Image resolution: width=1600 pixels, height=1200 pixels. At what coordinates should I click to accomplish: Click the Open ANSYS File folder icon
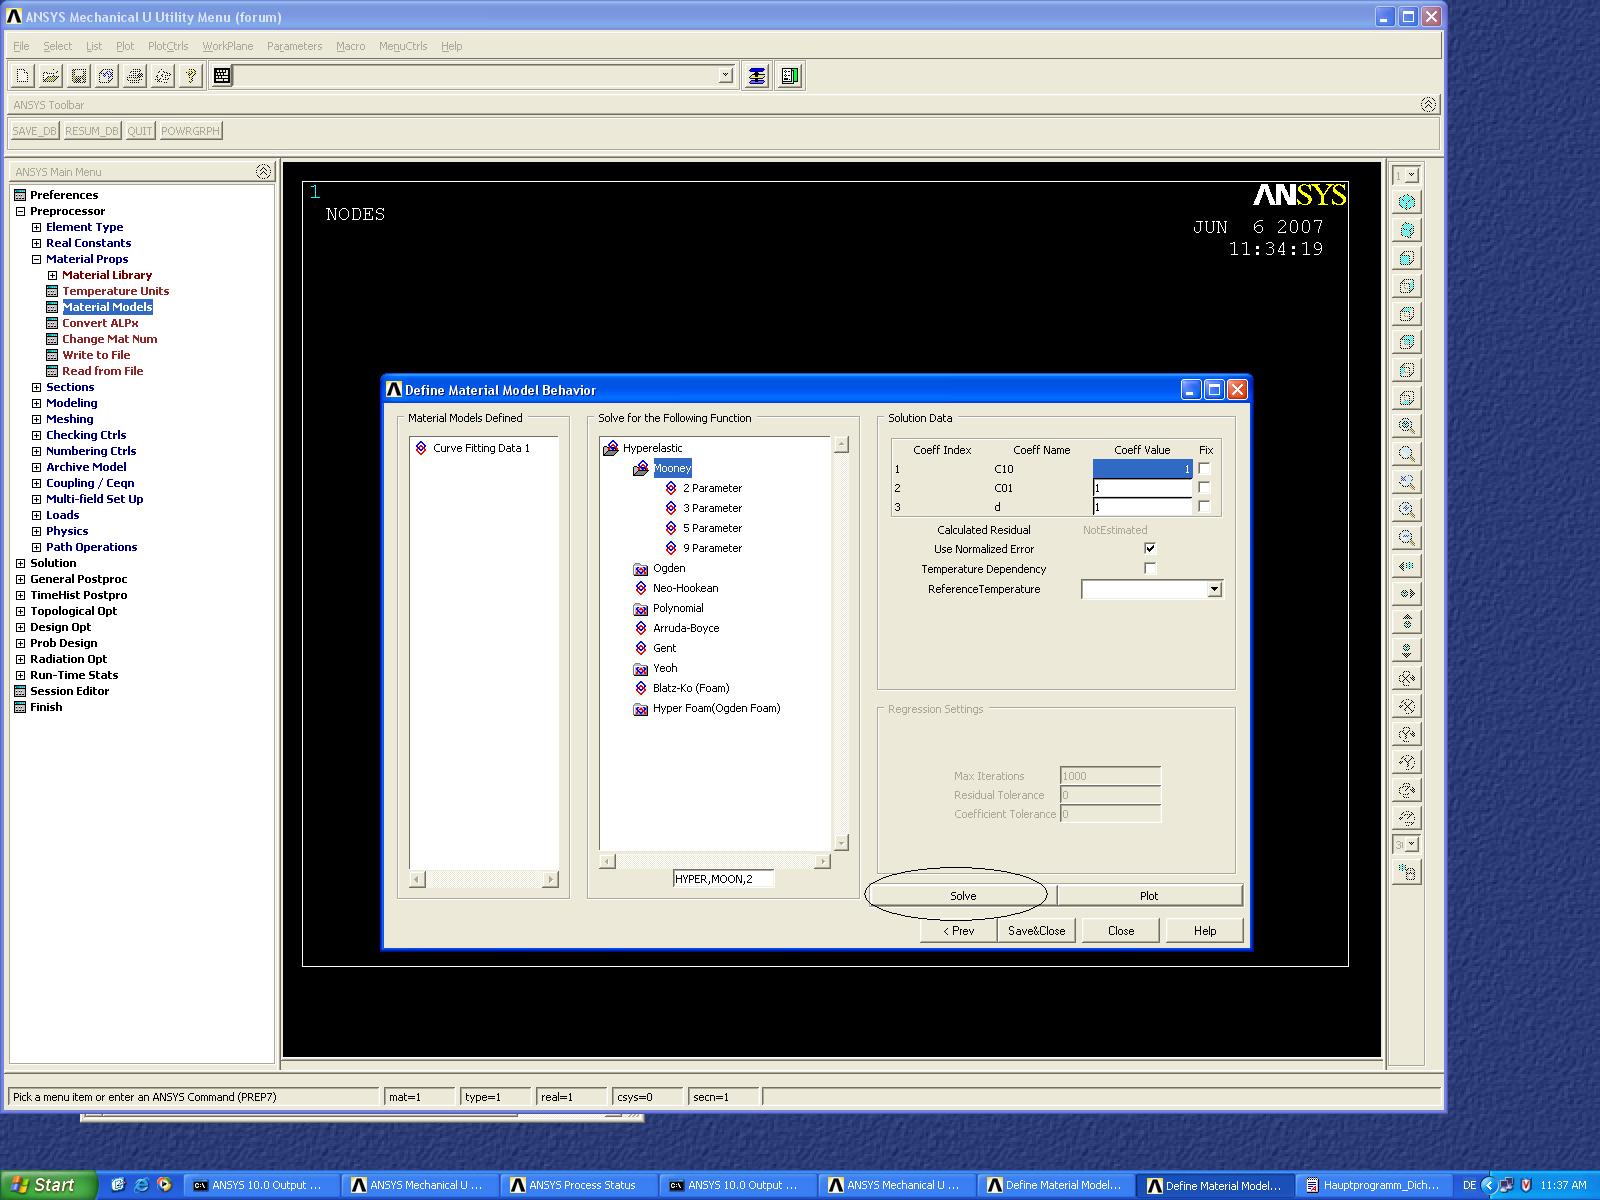[50, 75]
